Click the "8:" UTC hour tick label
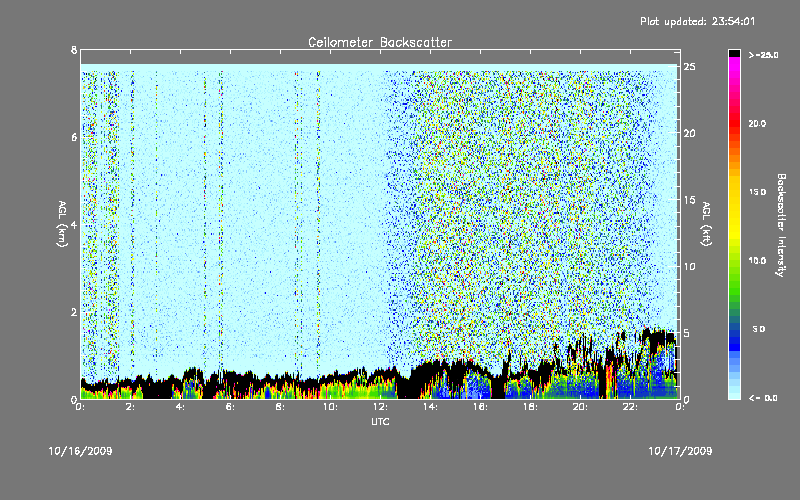The height and width of the screenshot is (500, 800). [281, 407]
